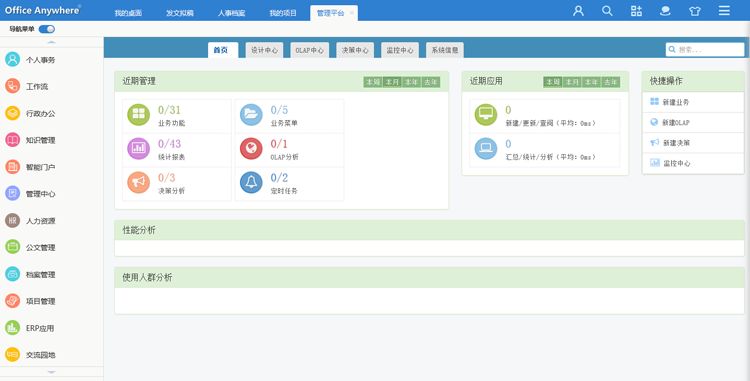This screenshot has height=381, width=750.
Task: Click the 项目管理 sidebar icon
Action: pos(12,301)
